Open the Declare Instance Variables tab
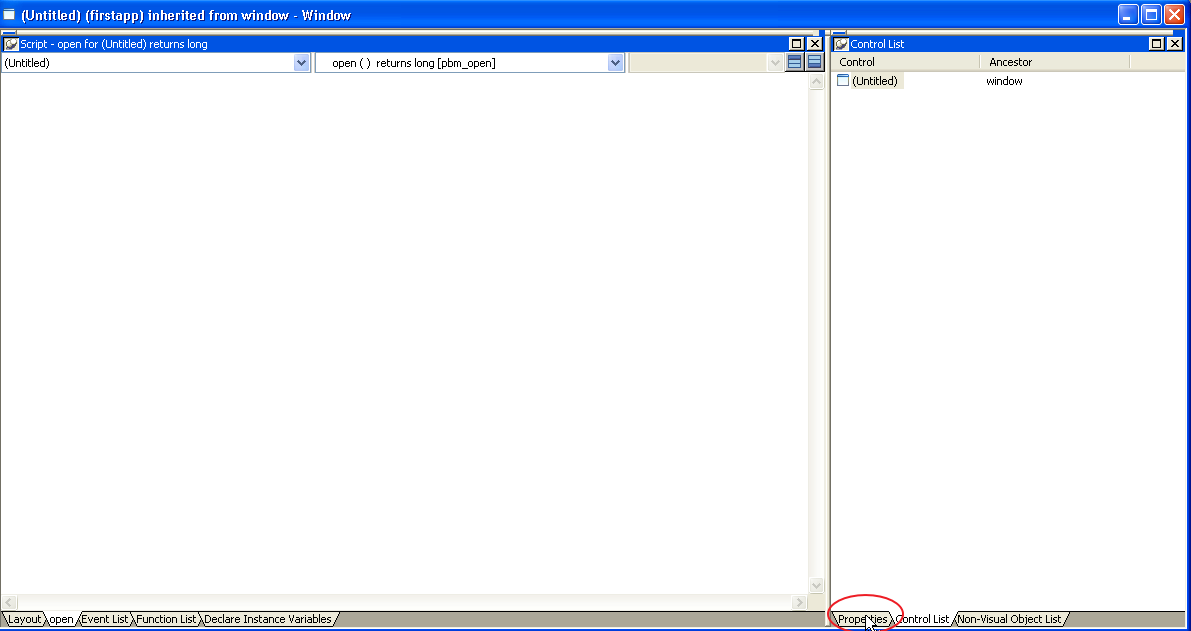Viewport: 1191px width, 631px height. pyautogui.click(x=268, y=619)
